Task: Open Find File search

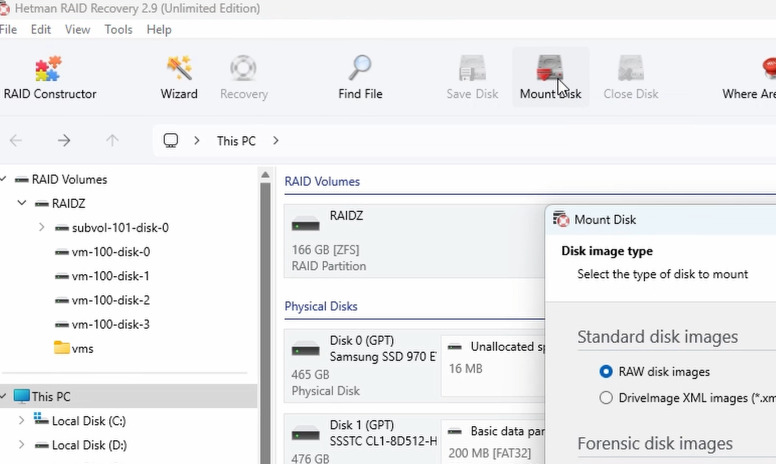Action: [x=360, y=78]
